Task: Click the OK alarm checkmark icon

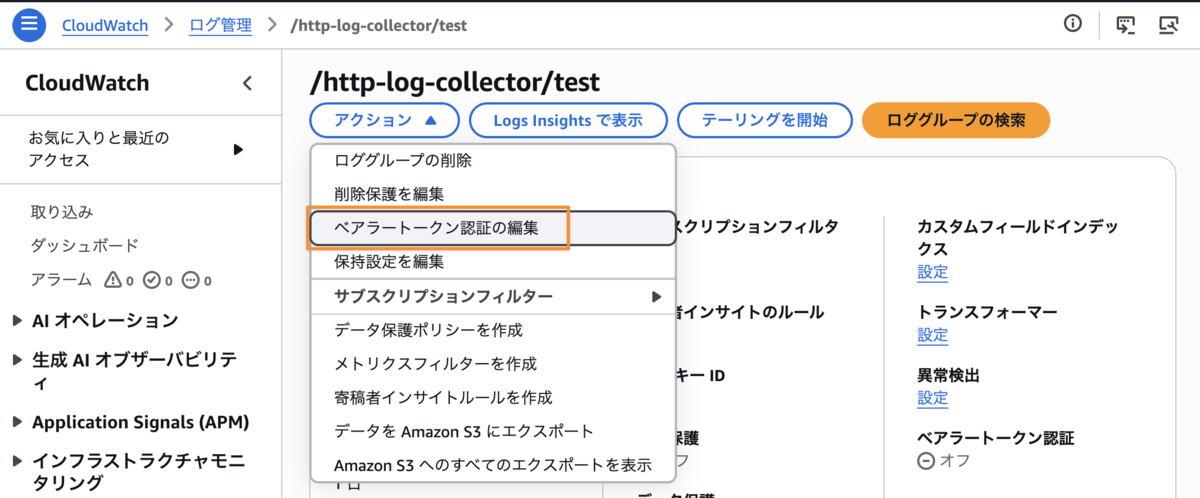Action: pos(152,280)
